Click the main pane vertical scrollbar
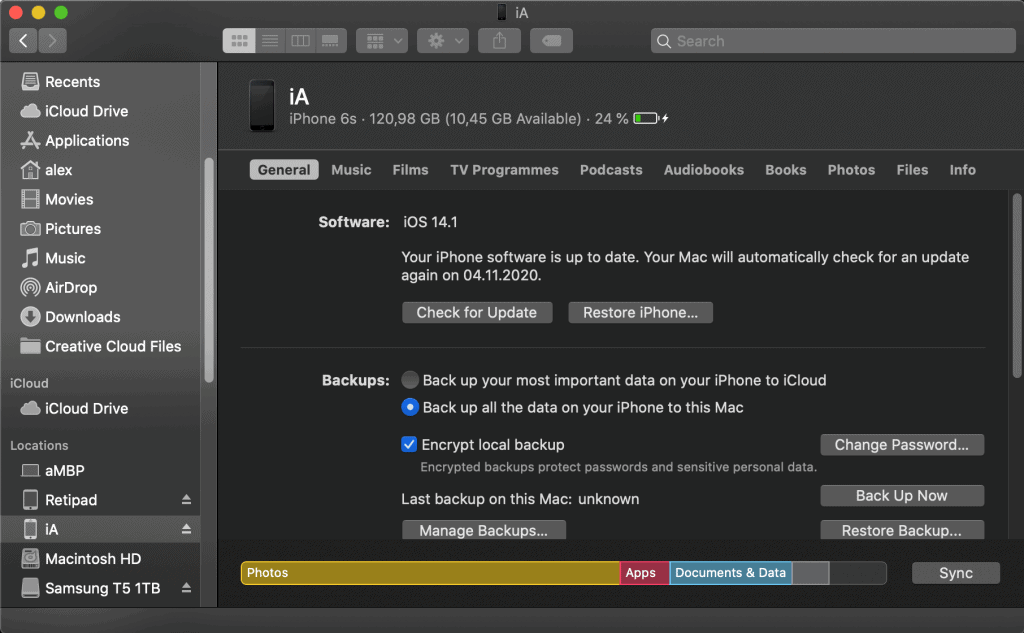Screen dimensions: 1024x633 1017,285
